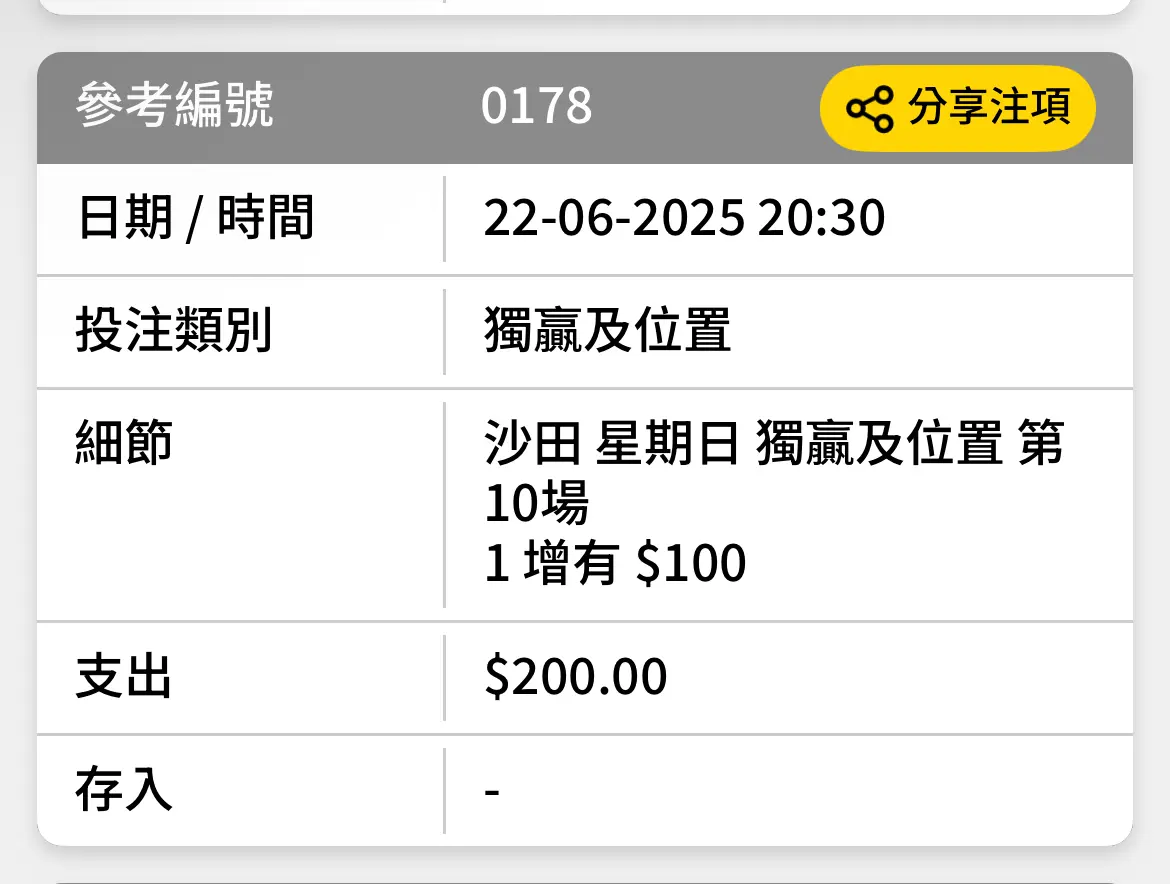The width and height of the screenshot is (1170, 884).
Task: Select the 1 增有 $100 selection line
Action: (615, 562)
